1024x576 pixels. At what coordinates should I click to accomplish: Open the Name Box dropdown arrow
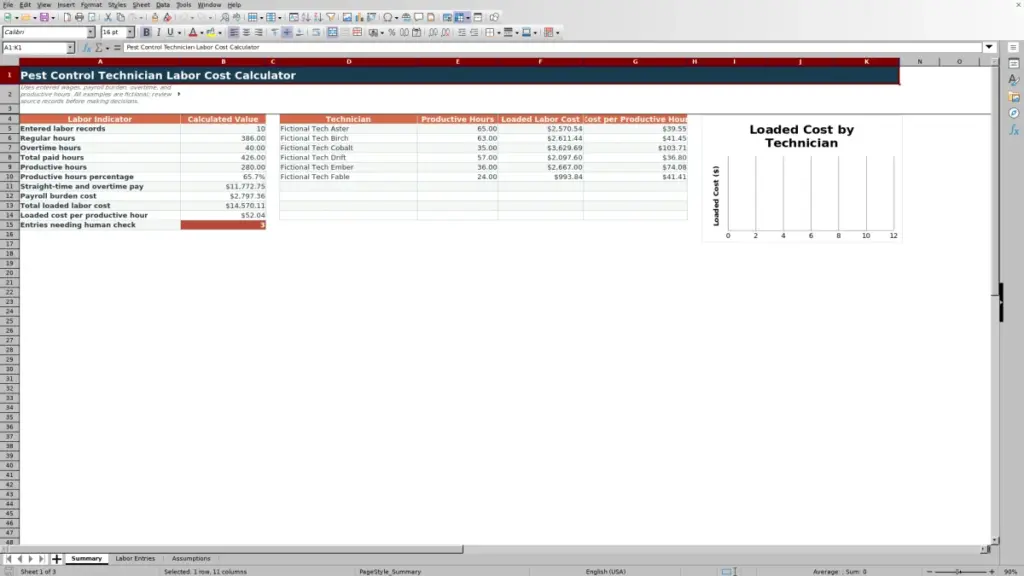point(70,48)
